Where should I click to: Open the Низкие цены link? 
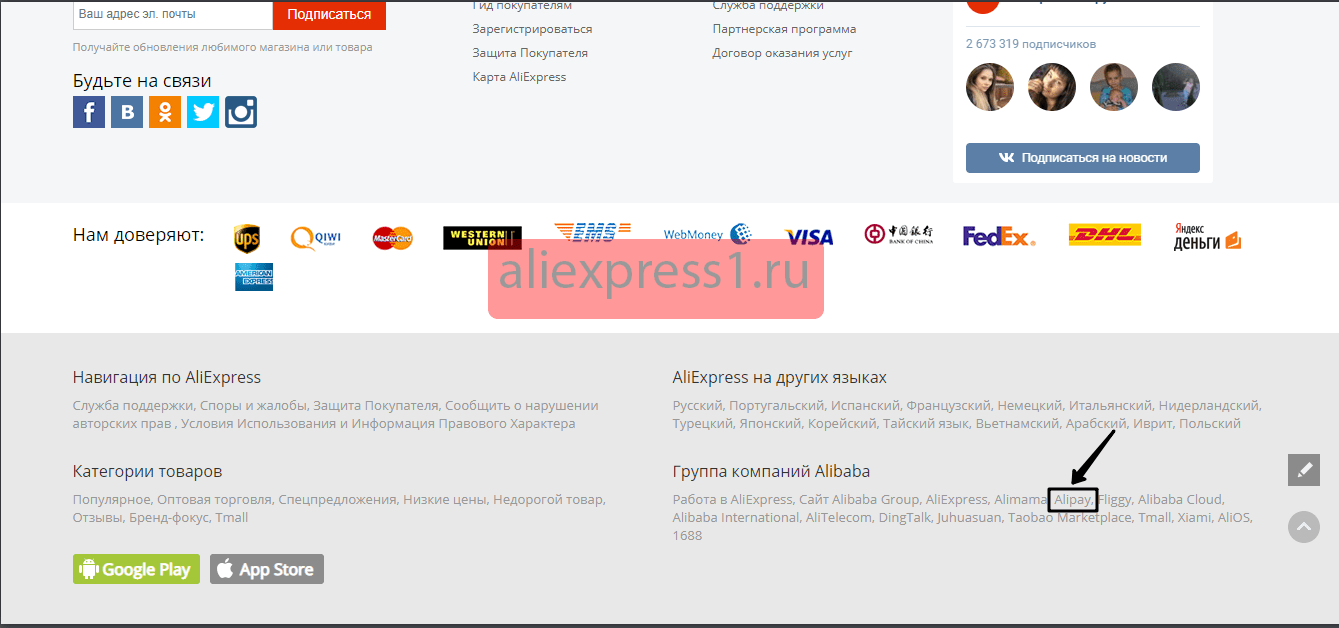coord(445,500)
